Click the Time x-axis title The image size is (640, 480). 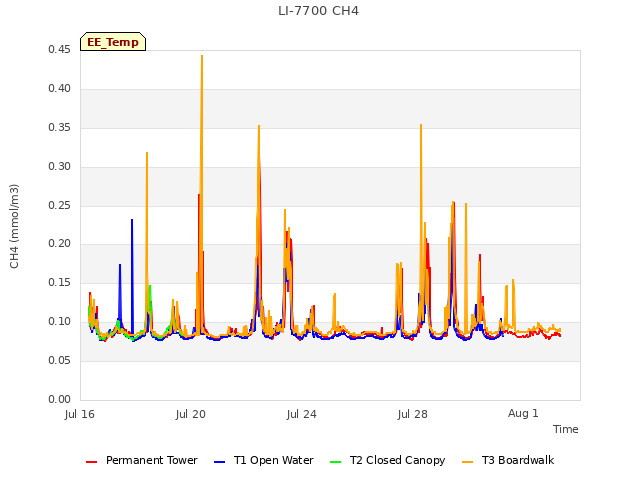point(565,429)
